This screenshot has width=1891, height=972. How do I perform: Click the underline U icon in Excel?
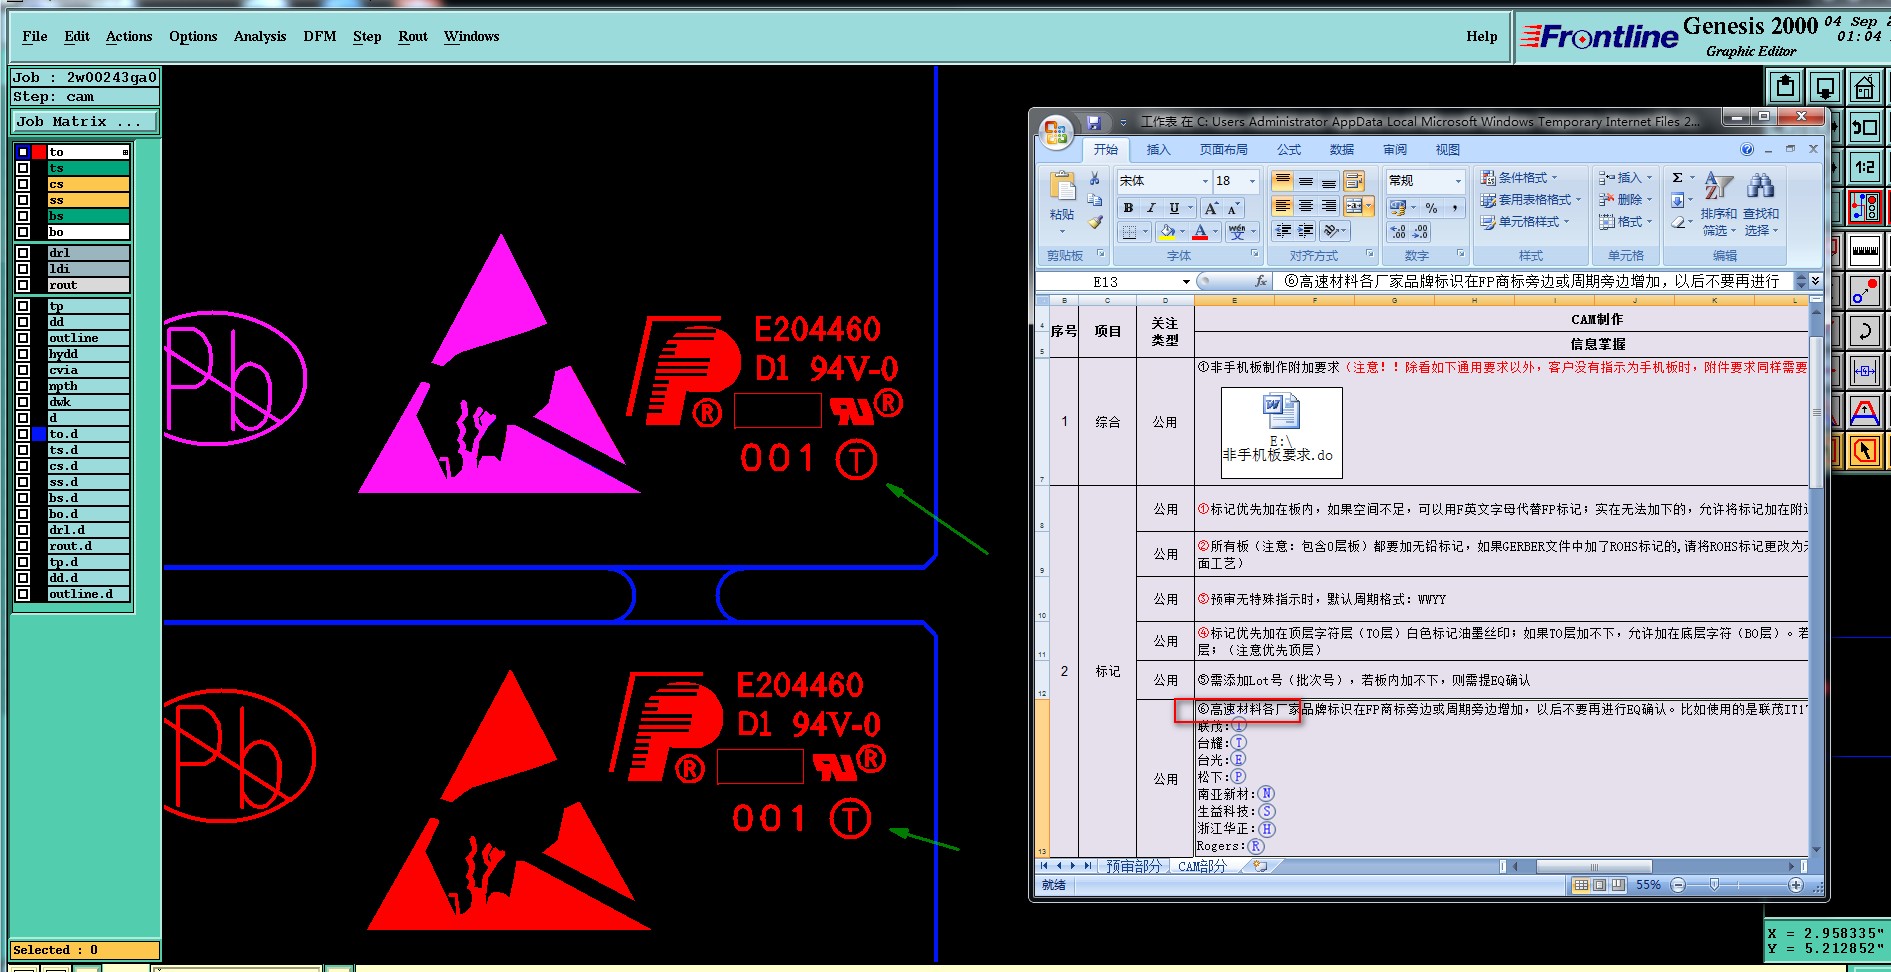click(1174, 208)
